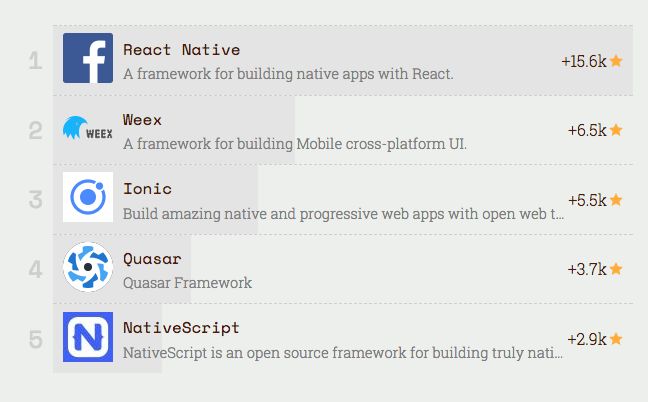Click the Weex eagle logo

[88, 128]
